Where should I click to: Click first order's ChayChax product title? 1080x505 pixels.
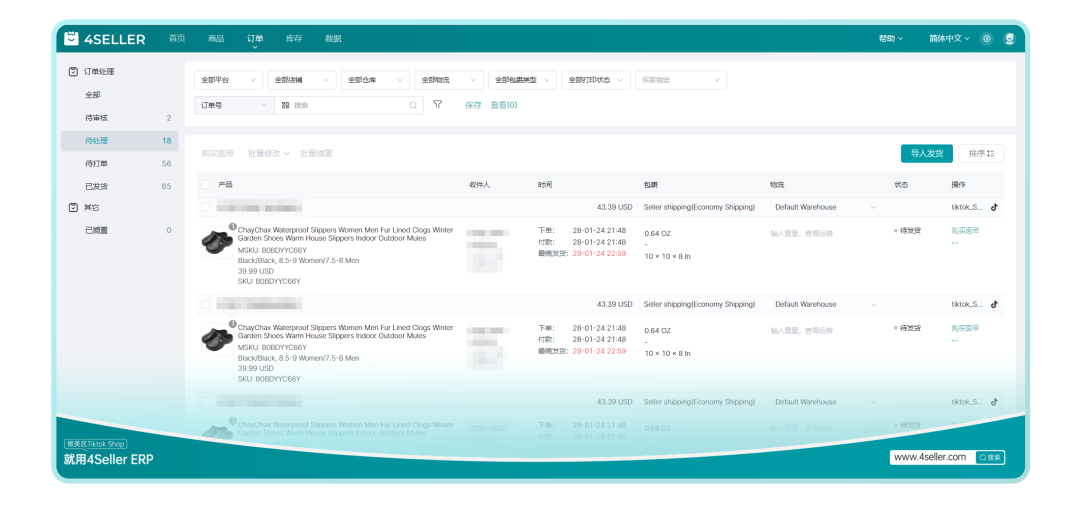[345, 234]
